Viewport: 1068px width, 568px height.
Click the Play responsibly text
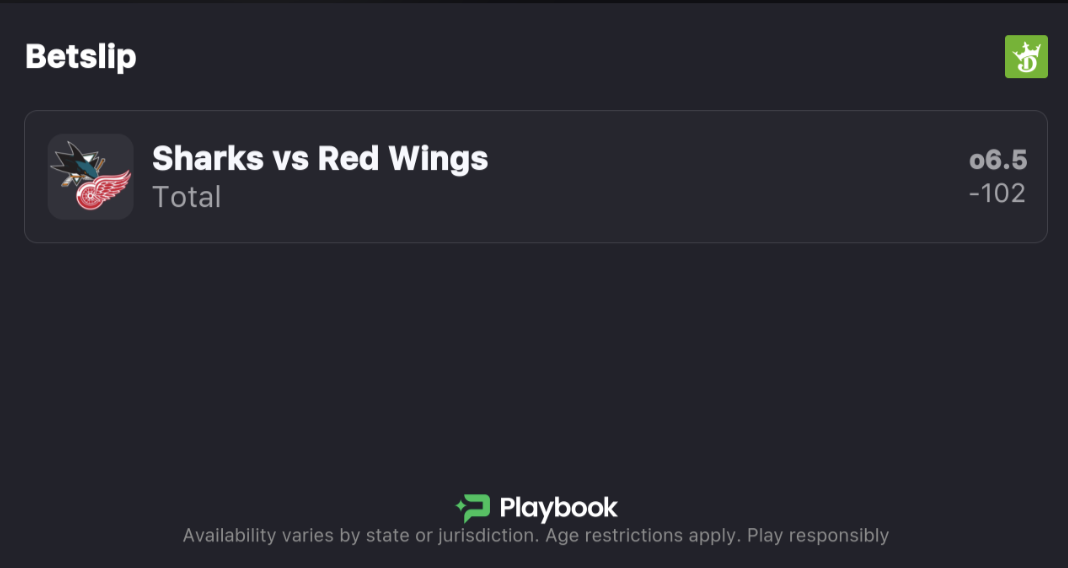pos(818,536)
